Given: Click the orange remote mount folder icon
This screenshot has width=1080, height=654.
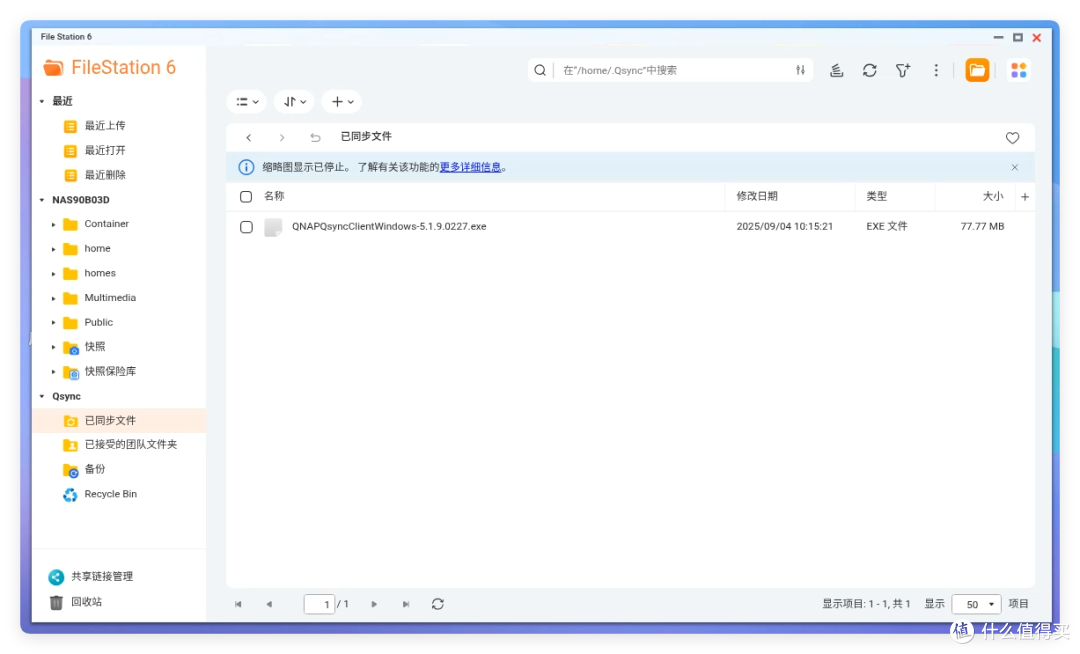Looking at the screenshot, I should [x=977, y=70].
